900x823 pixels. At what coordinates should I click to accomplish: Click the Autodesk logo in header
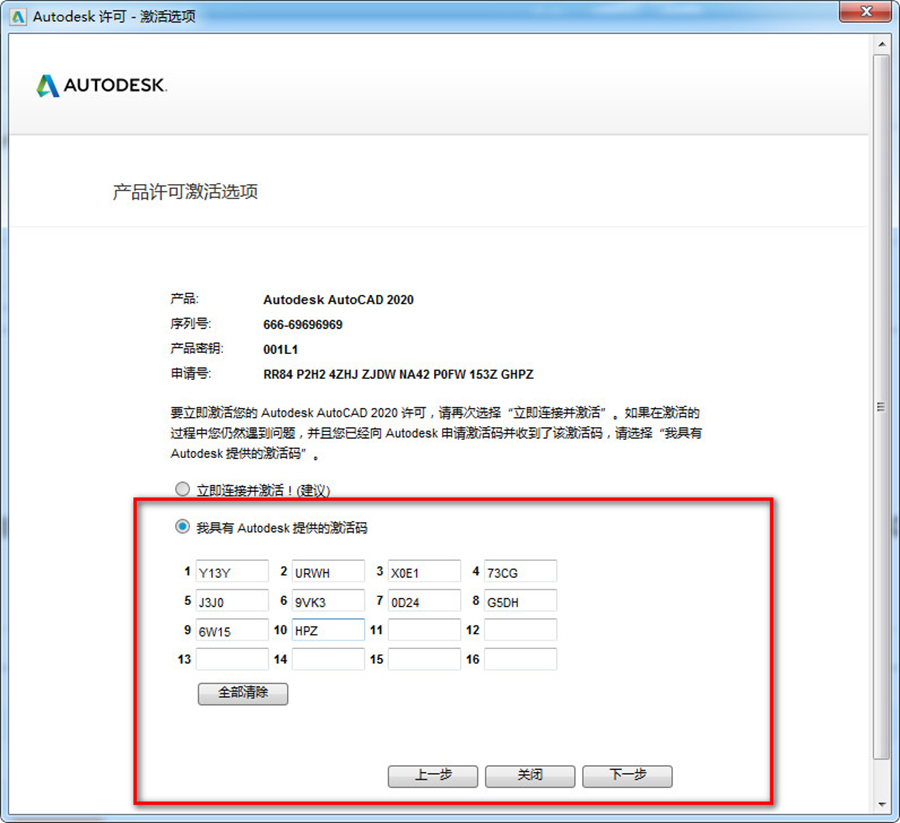tap(102, 86)
